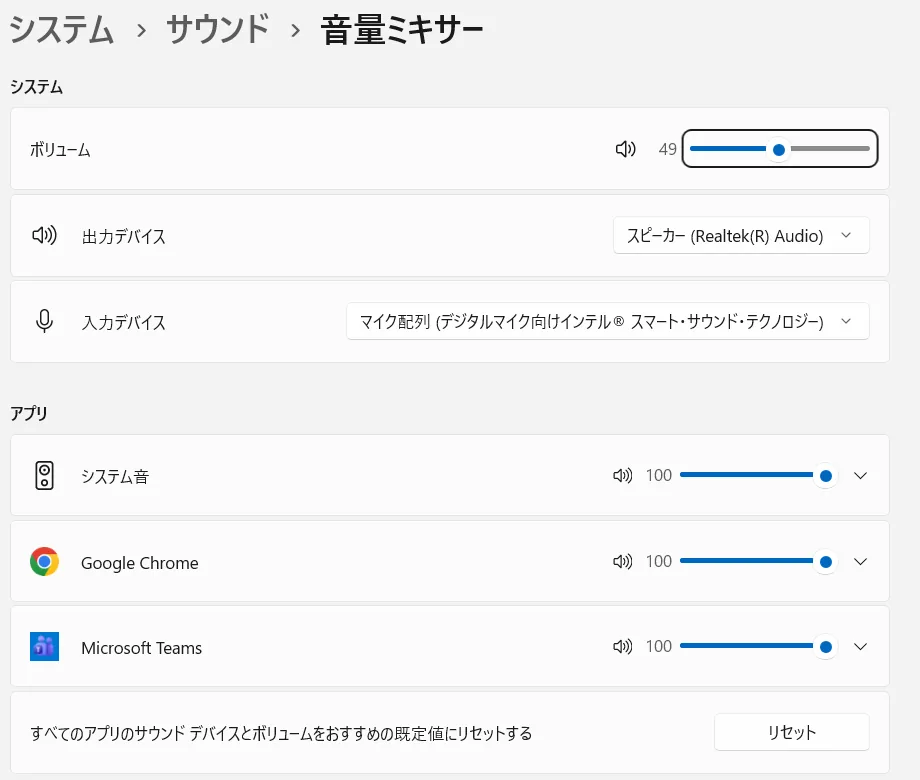
Task: Expand the システム音 row chevron
Action: click(x=860, y=475)
